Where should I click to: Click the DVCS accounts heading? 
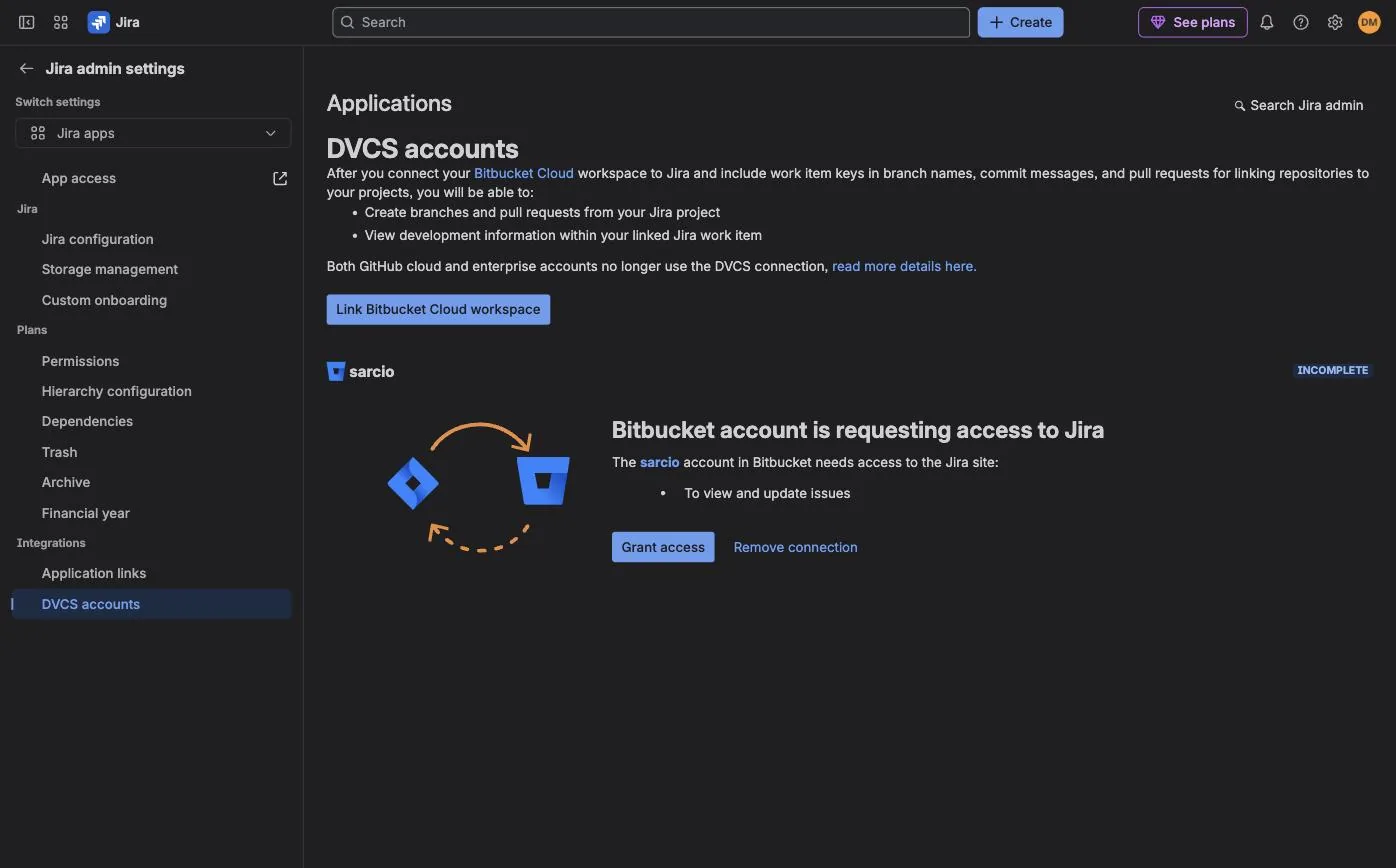tap(422, 149)
